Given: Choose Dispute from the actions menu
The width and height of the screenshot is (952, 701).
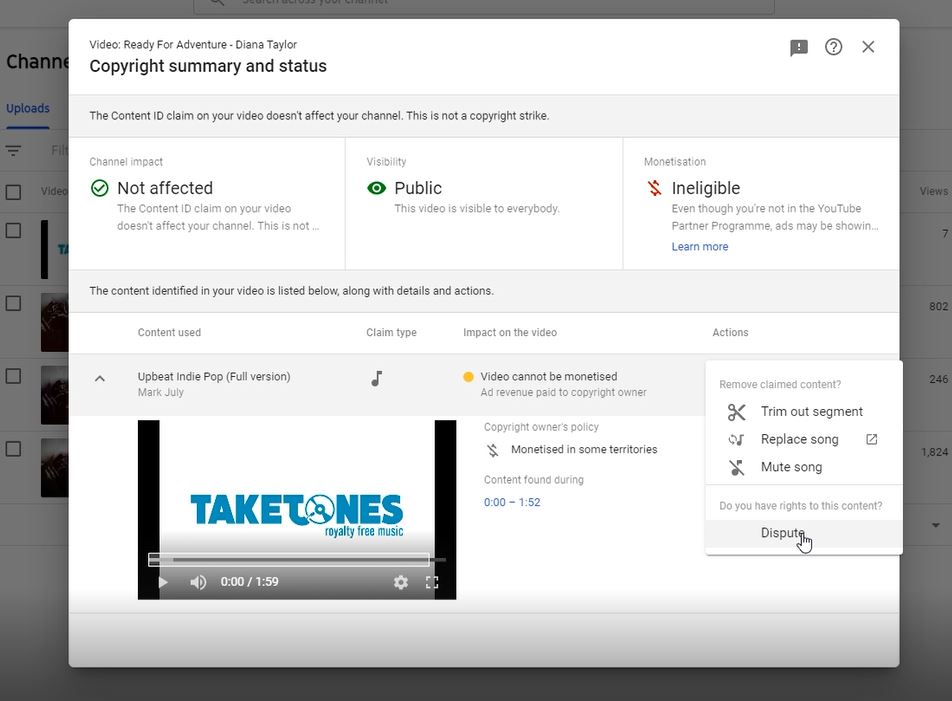Looking at the screenshot, I should 803,533.
